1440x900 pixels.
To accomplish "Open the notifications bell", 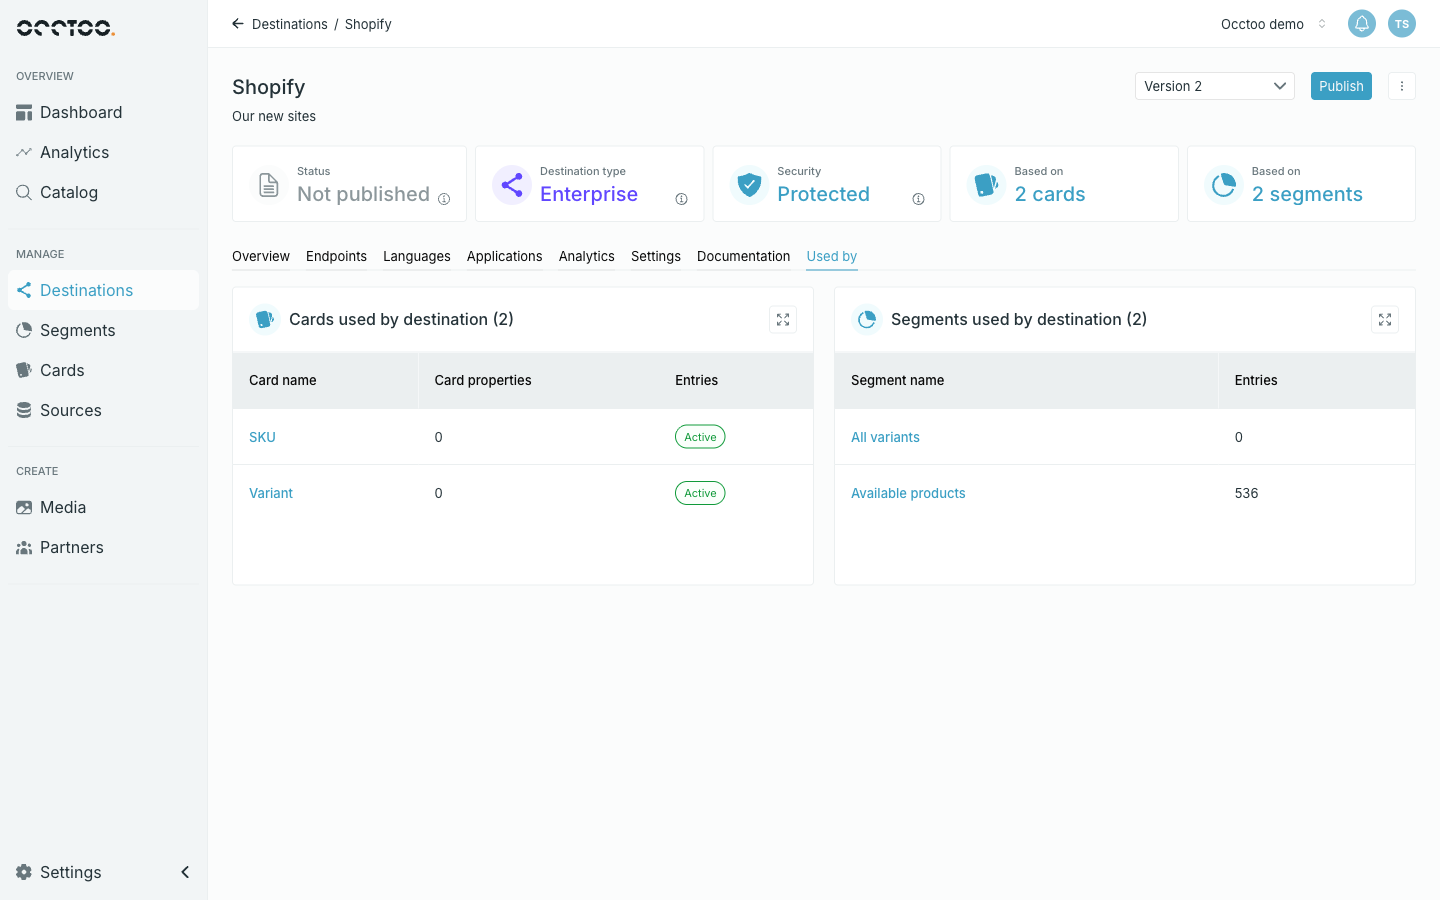I will pos(1362,24).
